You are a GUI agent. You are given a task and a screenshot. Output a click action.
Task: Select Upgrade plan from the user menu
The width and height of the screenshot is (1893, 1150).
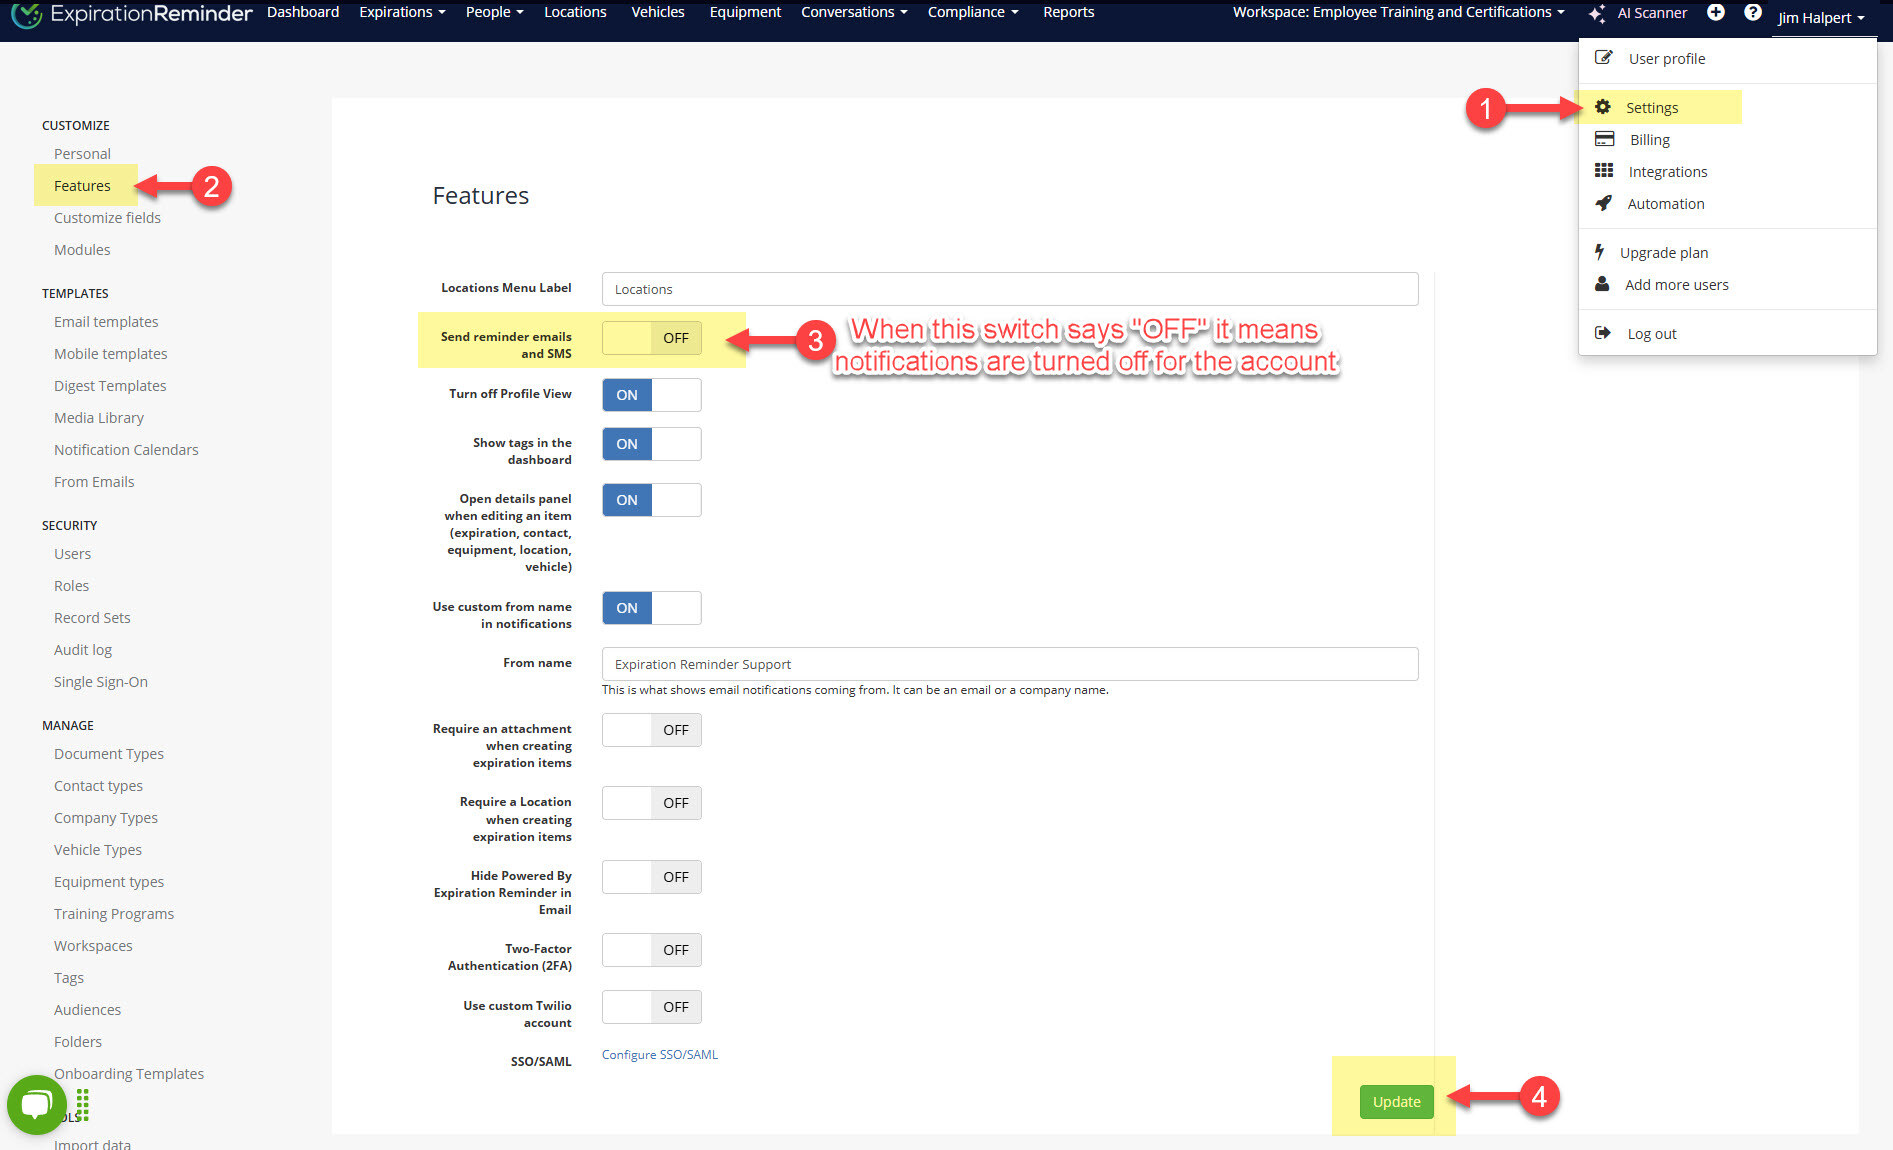[1664, 253]
